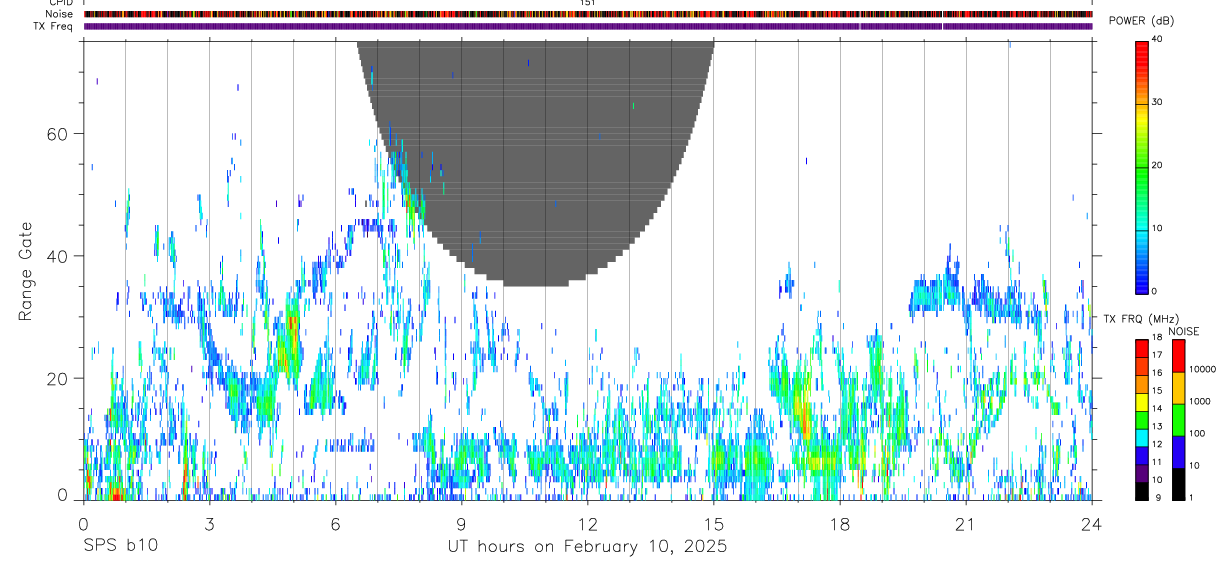Image resolution: width=1228 pixels, height=567 pixels.
Task: Click the 6 tick on UT hours axis
Action: tap(335, 523)
